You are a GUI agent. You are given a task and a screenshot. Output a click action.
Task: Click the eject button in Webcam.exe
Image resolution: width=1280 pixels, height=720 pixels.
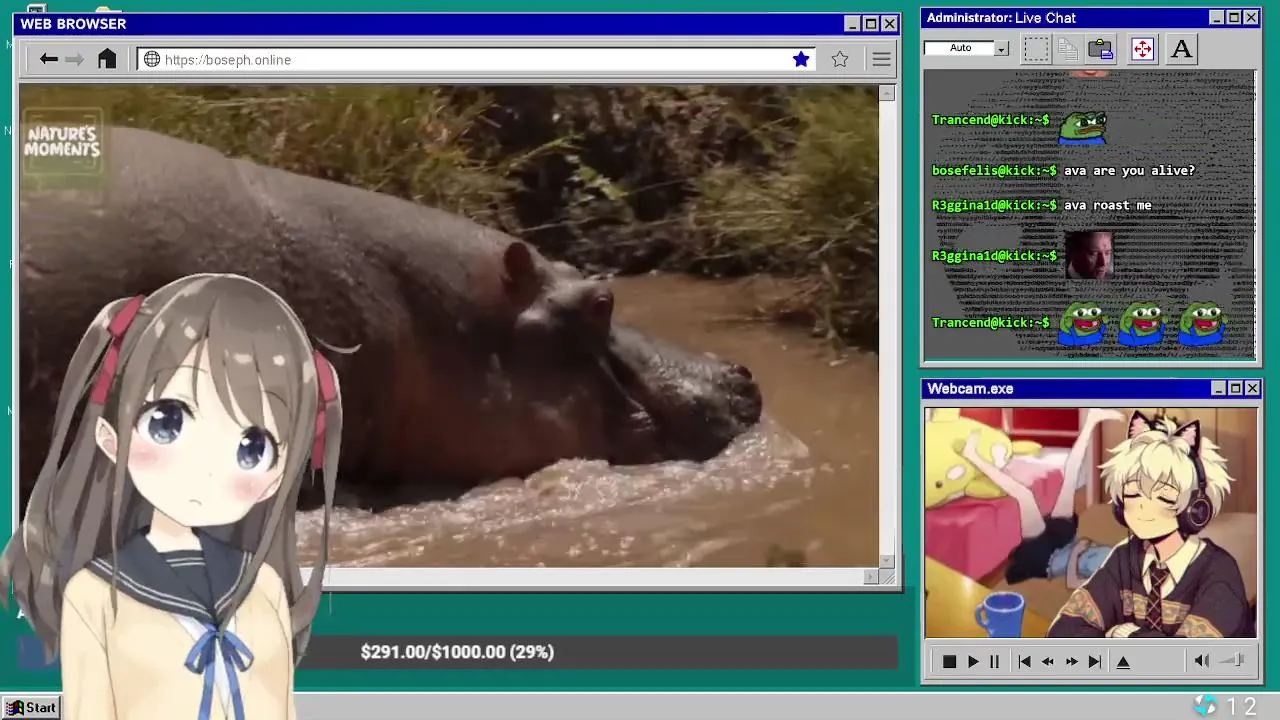pos(1123,662)
